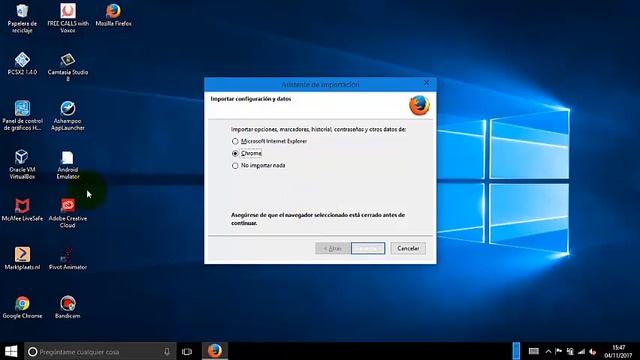Open PCSX2 1.4.0 desktop shortcut

[x=22, y=64]
